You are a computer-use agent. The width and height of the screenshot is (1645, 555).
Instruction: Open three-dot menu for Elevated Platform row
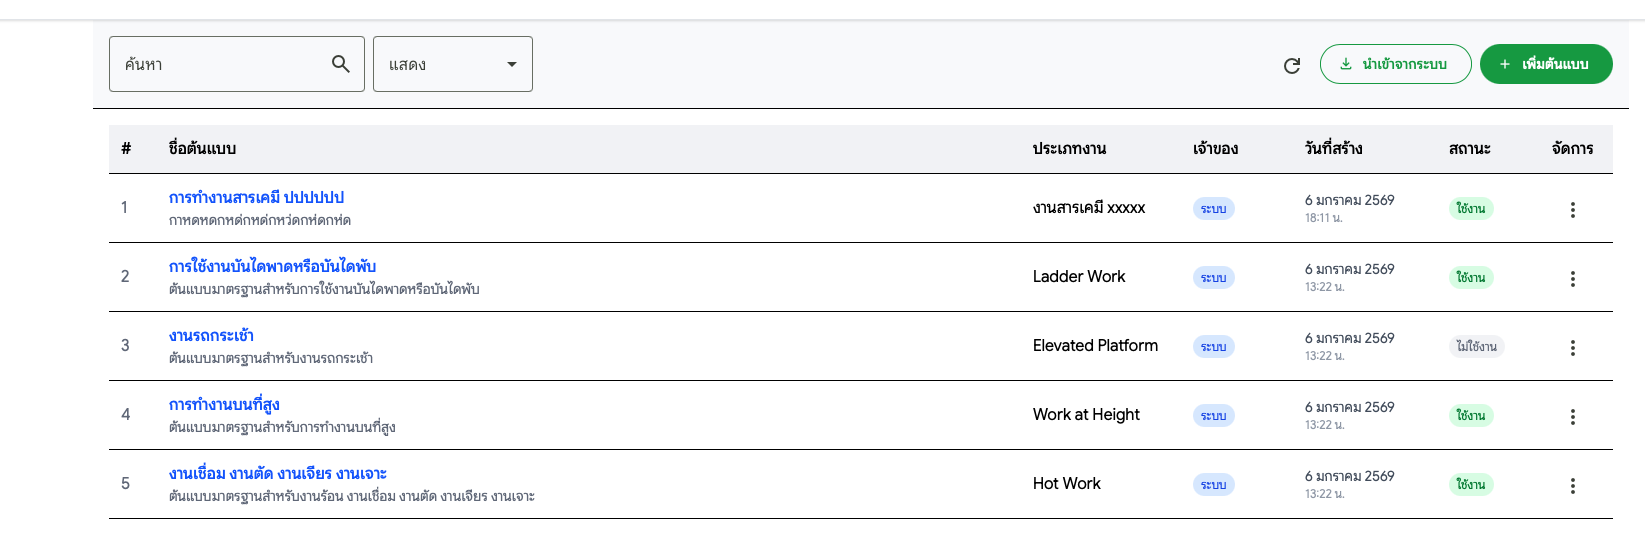pos(1572,348)
